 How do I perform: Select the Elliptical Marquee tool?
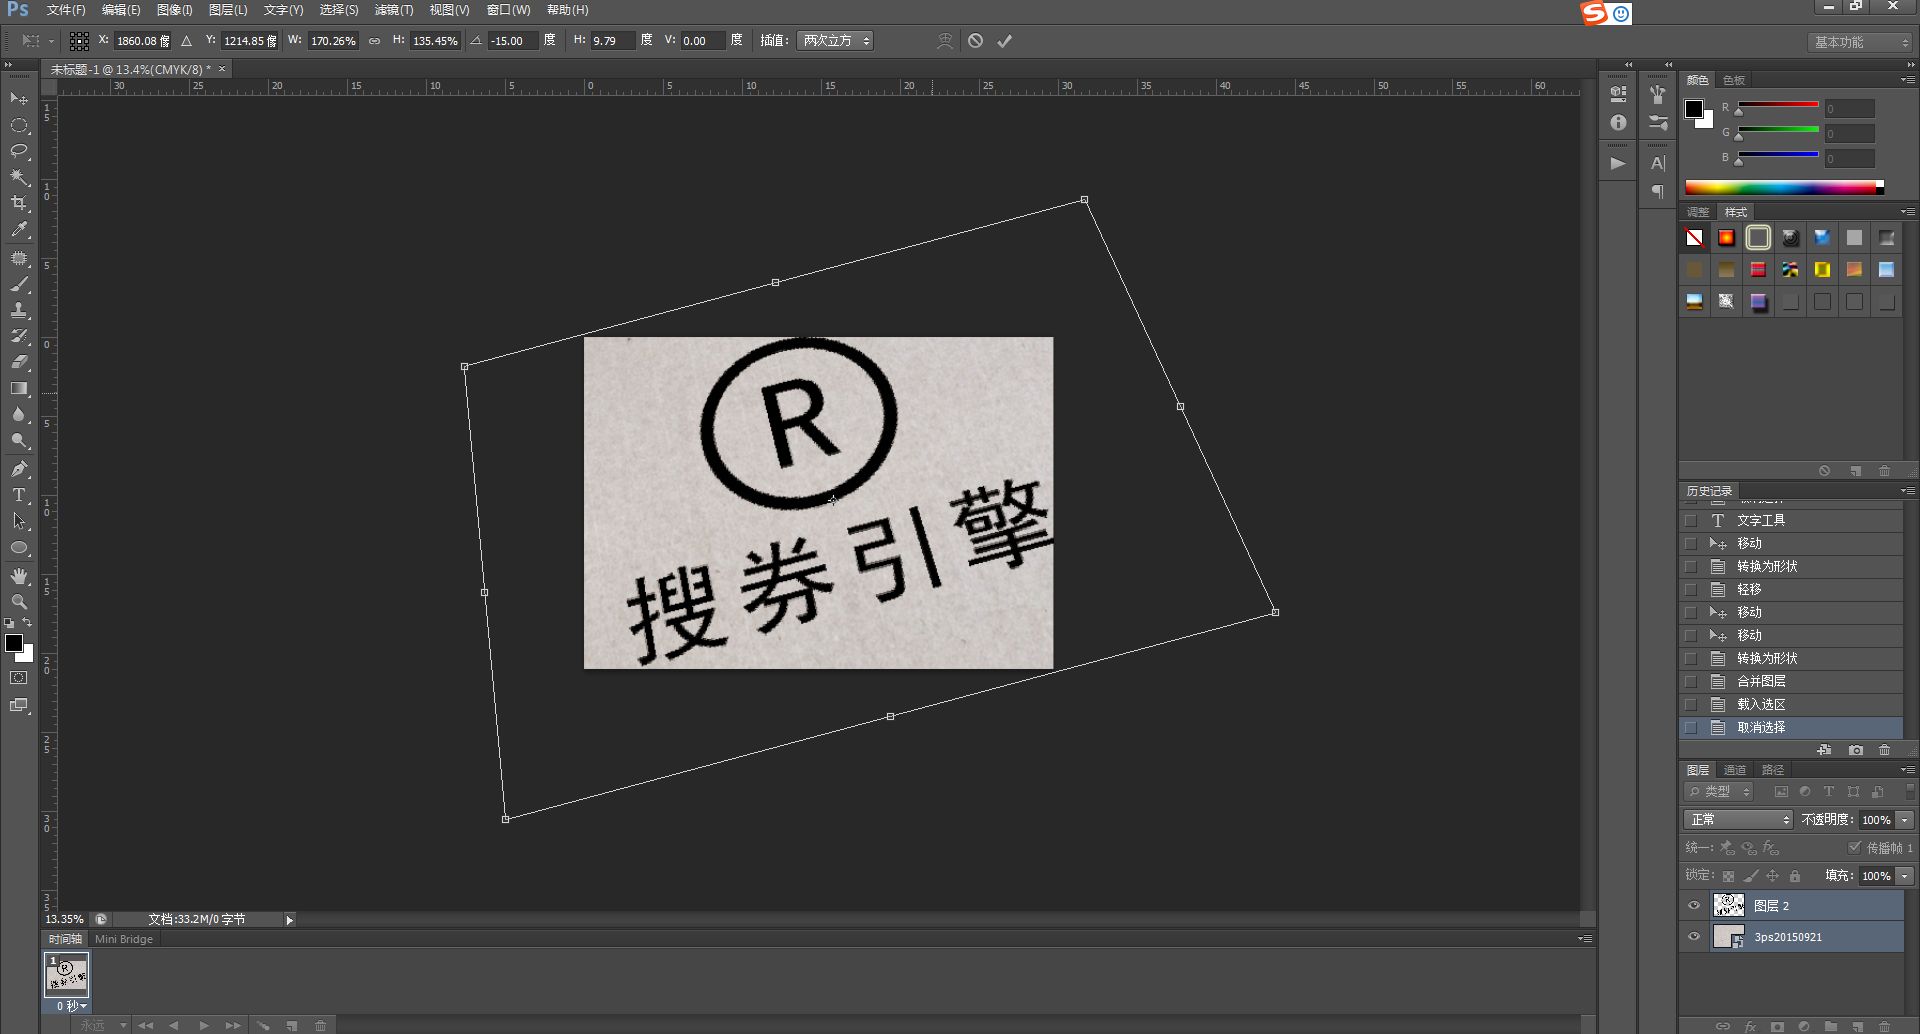pos(19,125)
